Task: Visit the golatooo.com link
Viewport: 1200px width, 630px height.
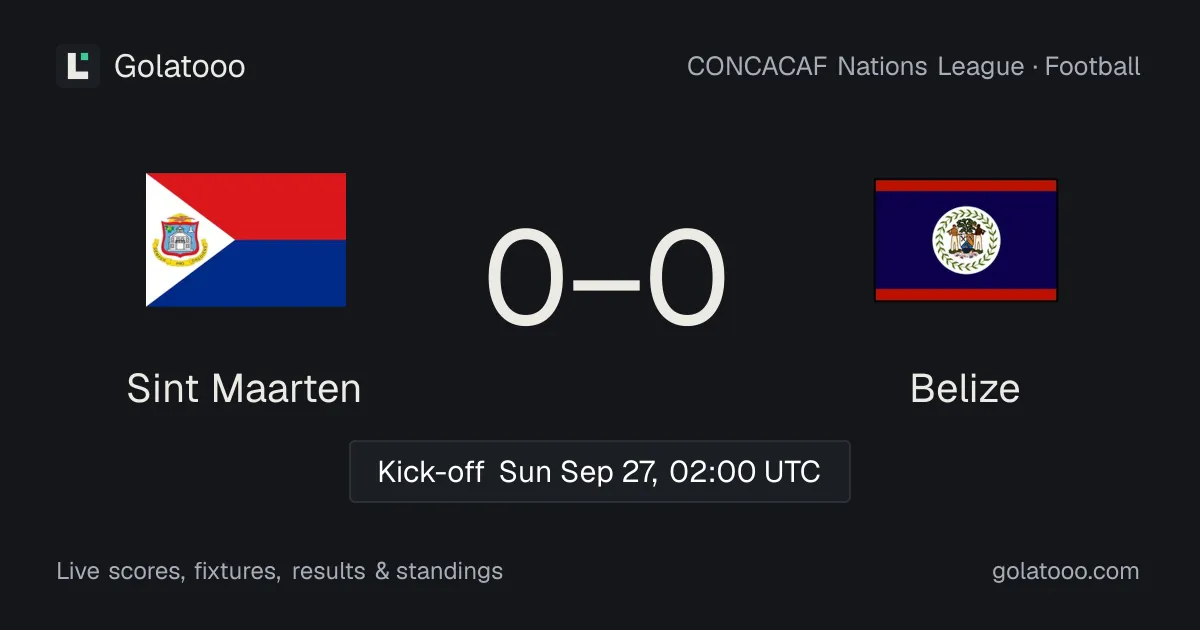Action: pyautogui.click(x=1066, y=571)
